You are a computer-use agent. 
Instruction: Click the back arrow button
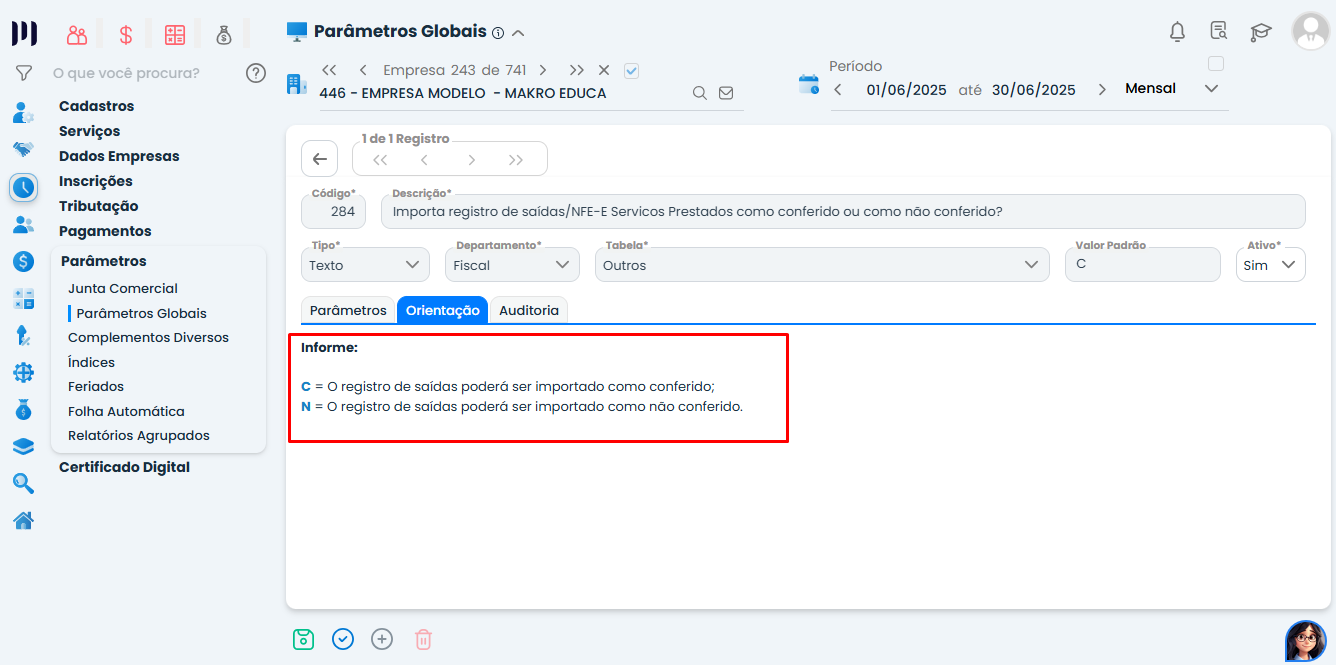tap(319, 159)
